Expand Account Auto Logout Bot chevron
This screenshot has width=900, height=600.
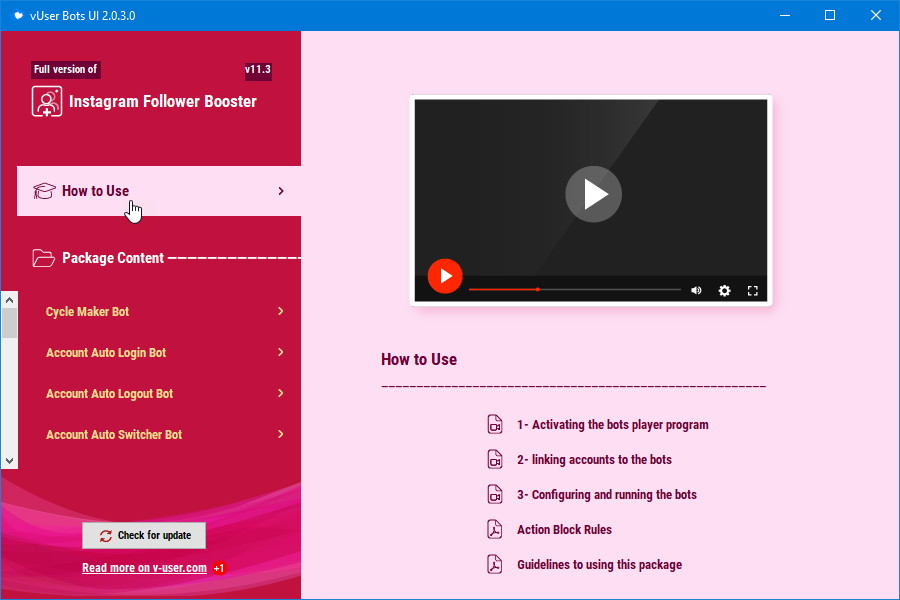[x=281, y=393]
